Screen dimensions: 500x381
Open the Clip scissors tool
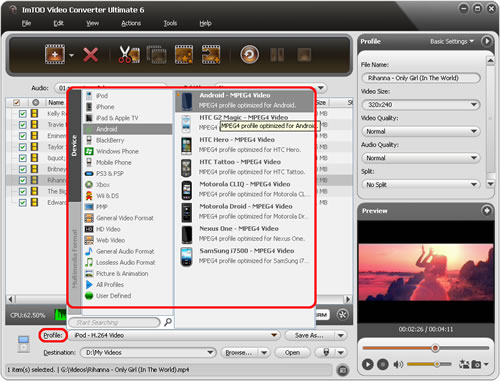pos(129,54)
